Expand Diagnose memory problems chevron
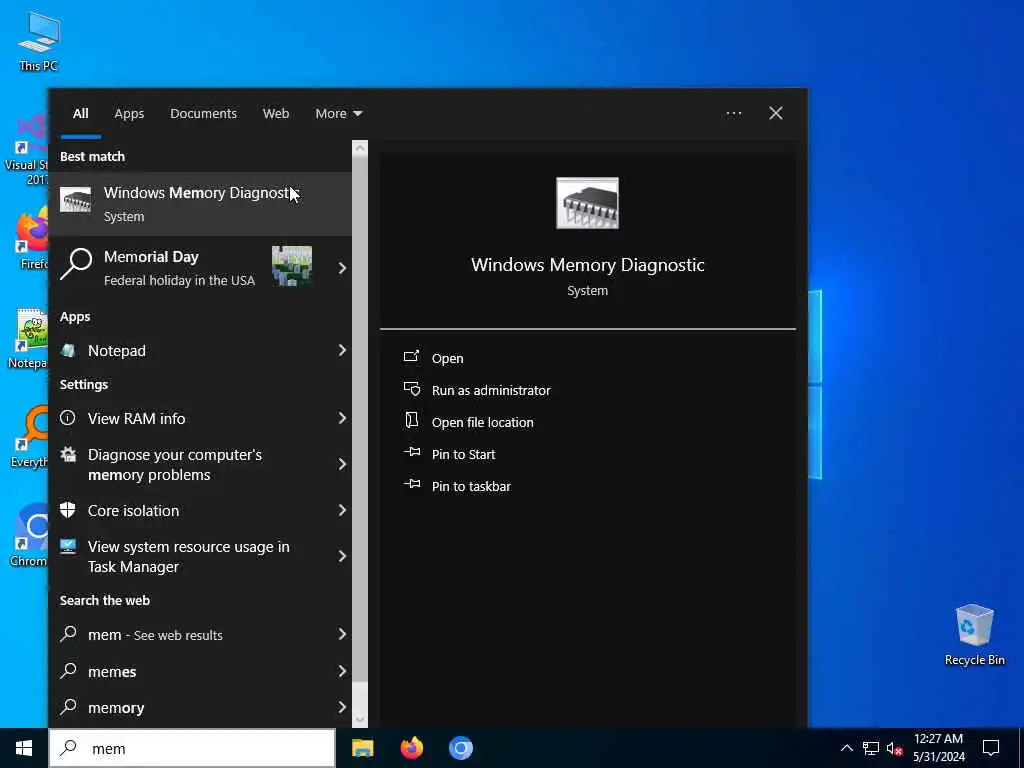 click(x=342, y=464)
